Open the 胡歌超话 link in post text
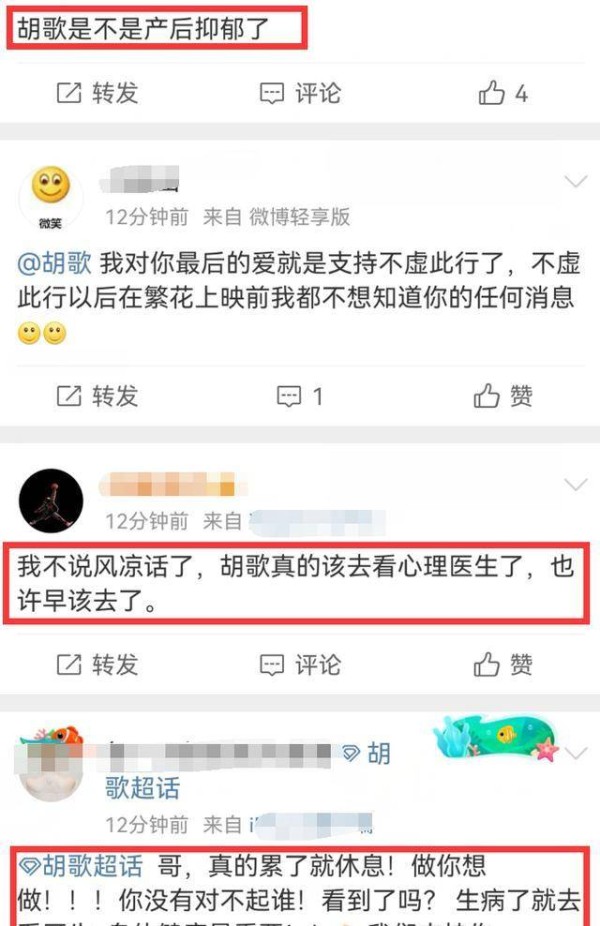The width and height of the screenshot is (600, 926). point(80,866)
